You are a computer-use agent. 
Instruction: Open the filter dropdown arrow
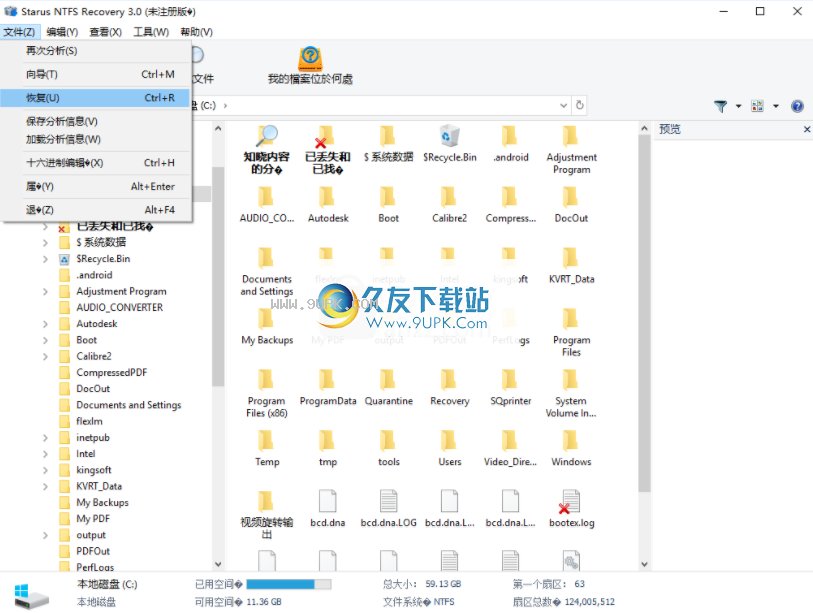coord(738,106)
